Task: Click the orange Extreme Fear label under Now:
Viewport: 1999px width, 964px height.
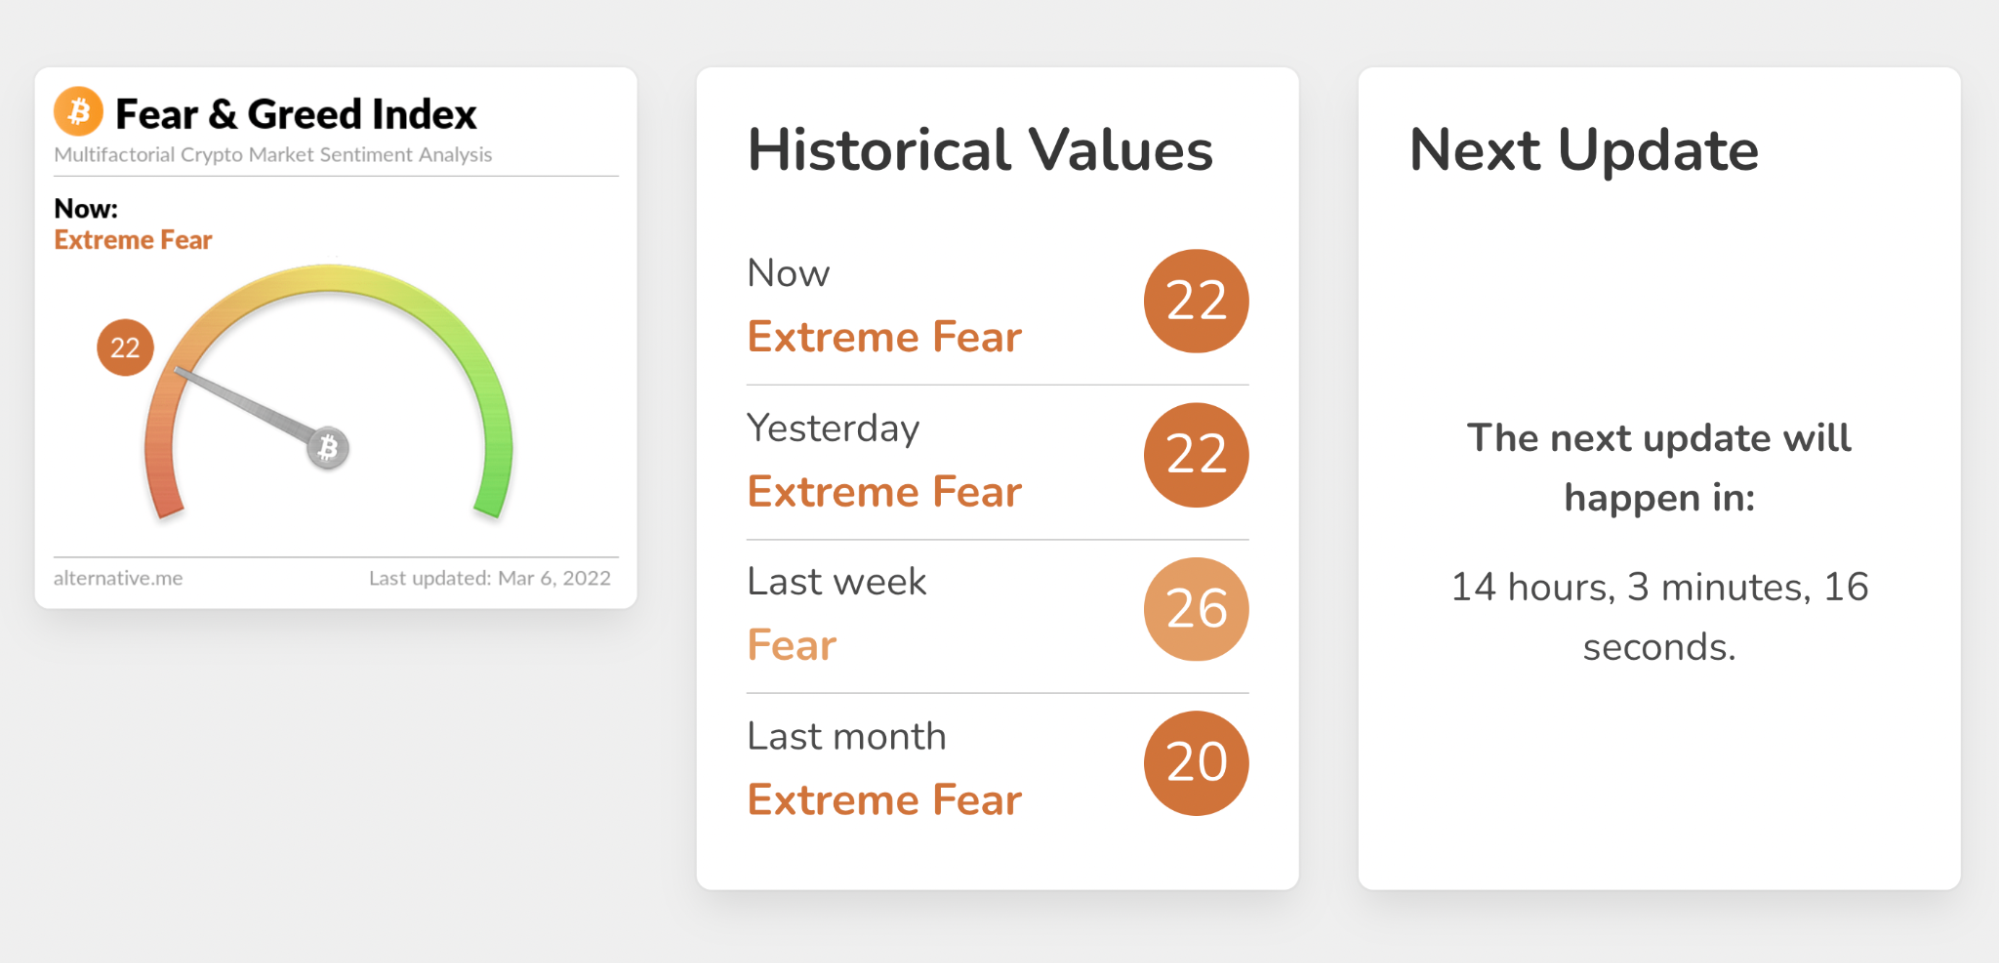Action: pos(133,240)
